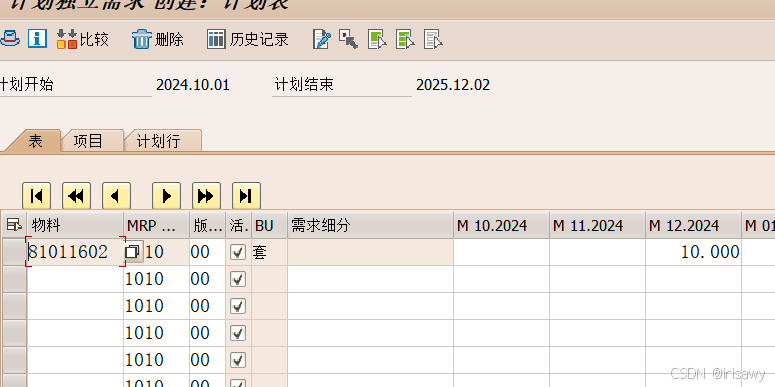This screenshot has width=775, height=387.
Task: Click the pencil edit document icon
Action: click(x=322, y=39)
